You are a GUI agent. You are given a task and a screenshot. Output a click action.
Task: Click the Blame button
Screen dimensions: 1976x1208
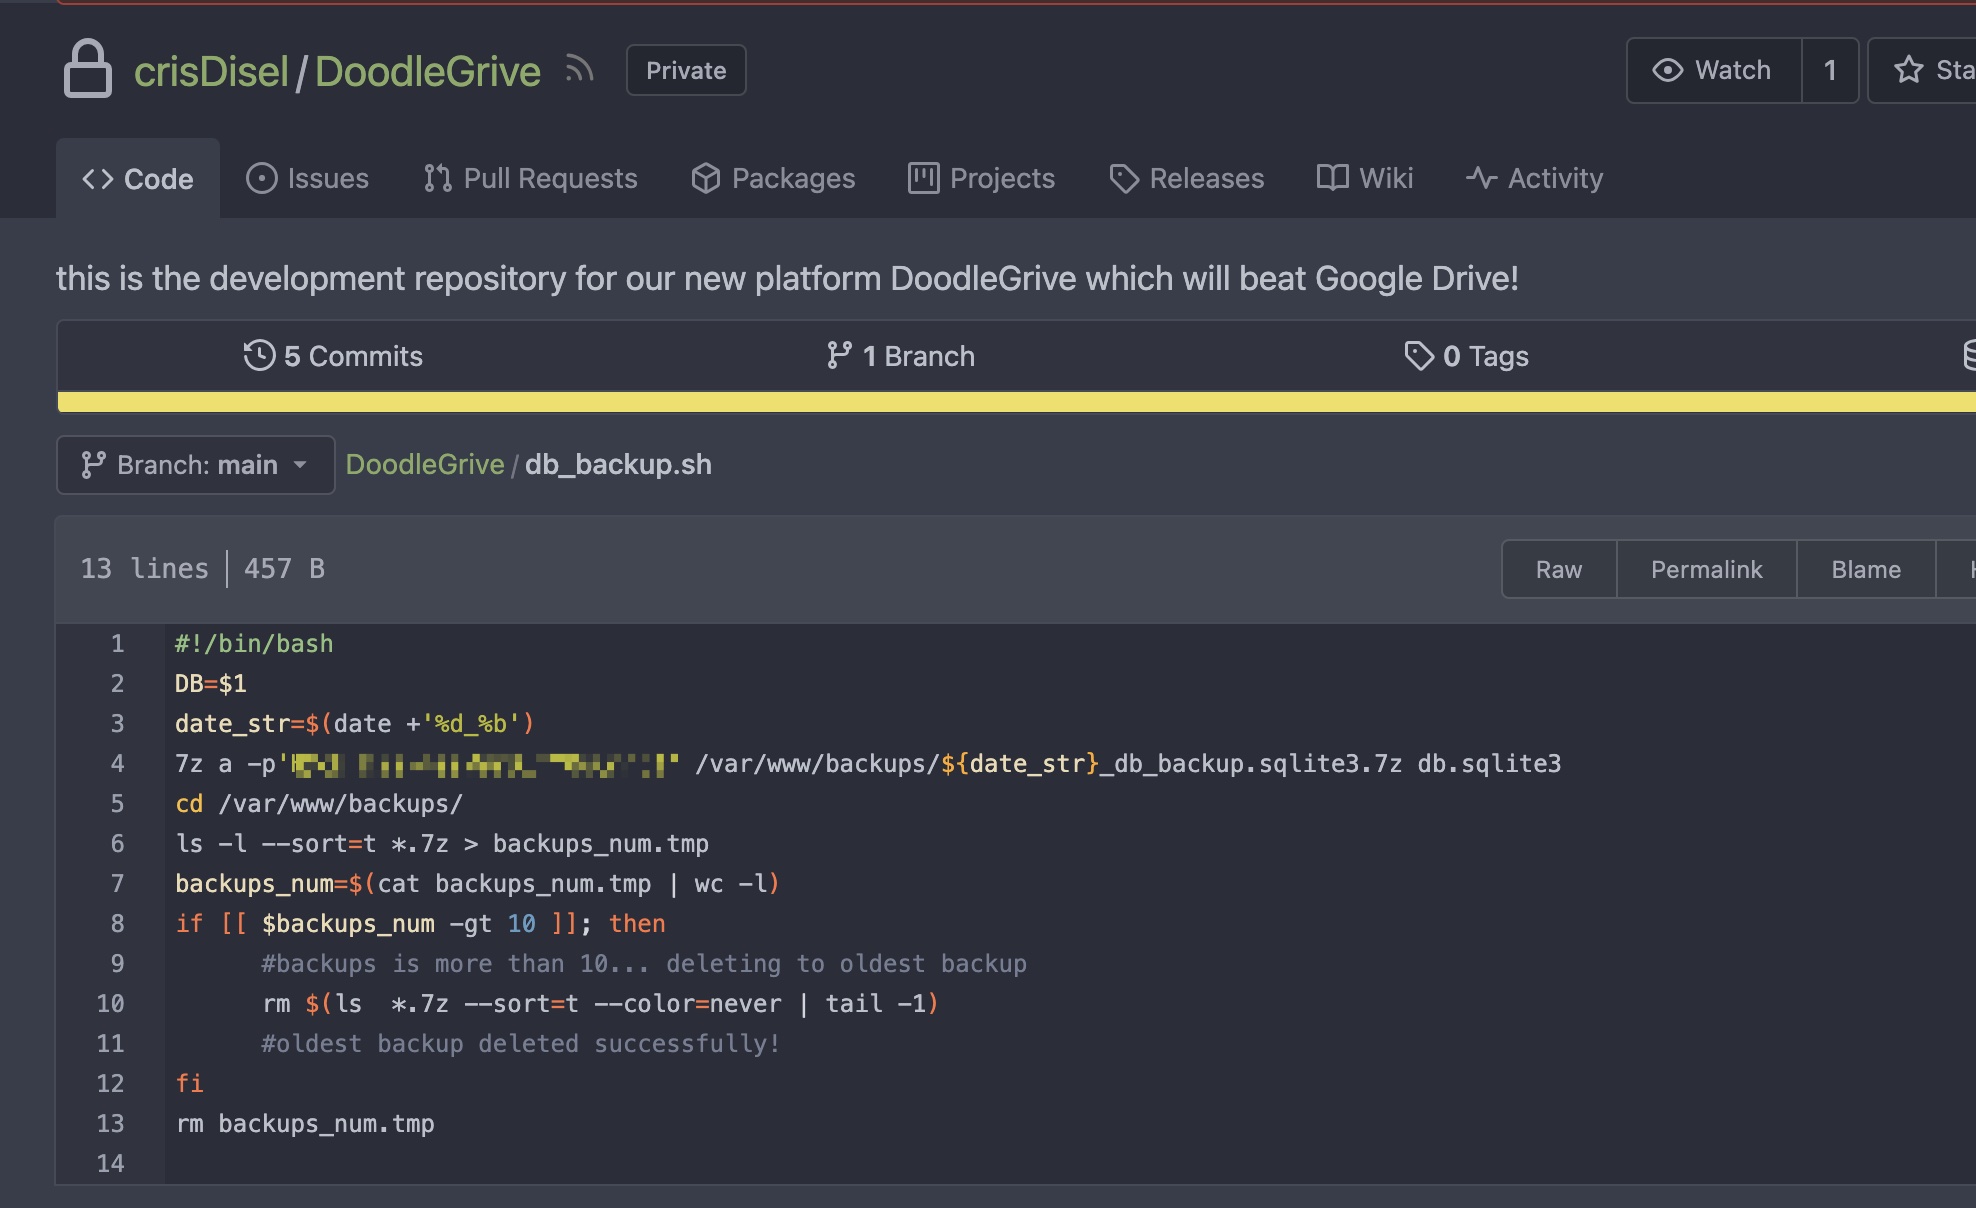1865,569
